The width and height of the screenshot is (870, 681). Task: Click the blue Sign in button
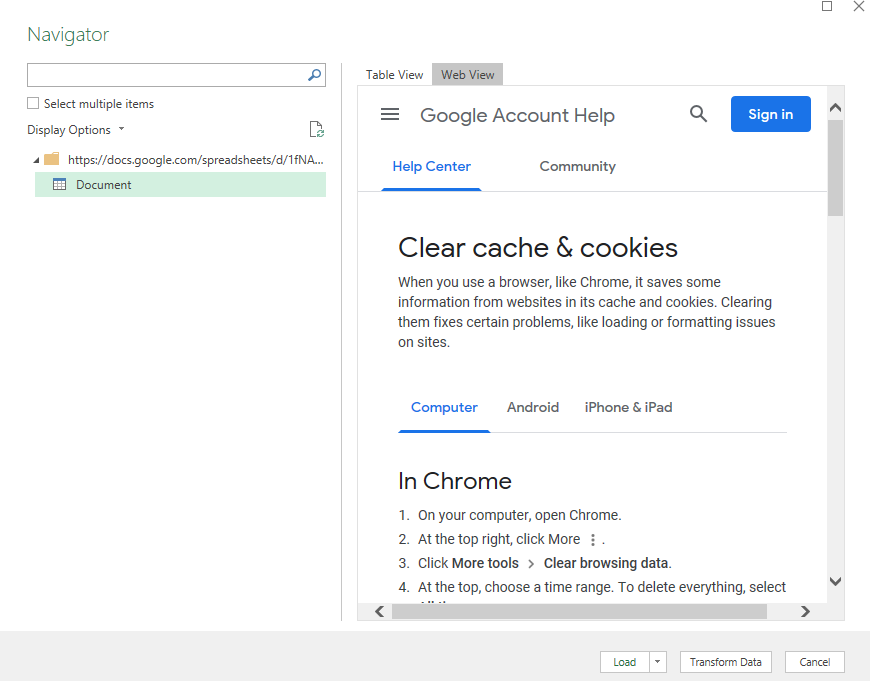770,114
